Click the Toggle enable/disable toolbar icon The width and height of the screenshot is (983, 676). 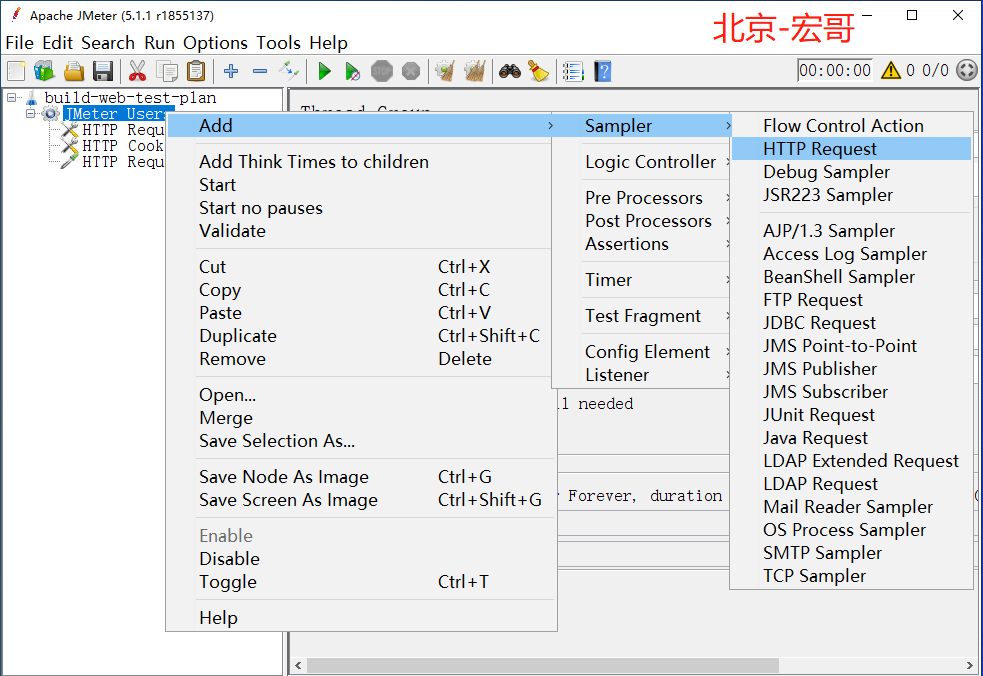(x=289, y=71)
